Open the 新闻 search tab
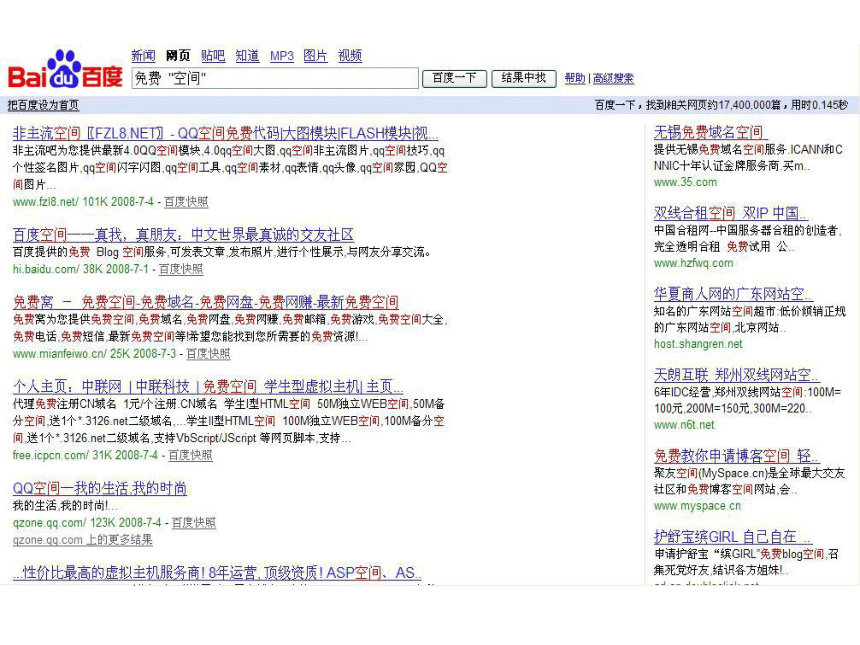The image size is (860, 645). (x=144, y=55)
